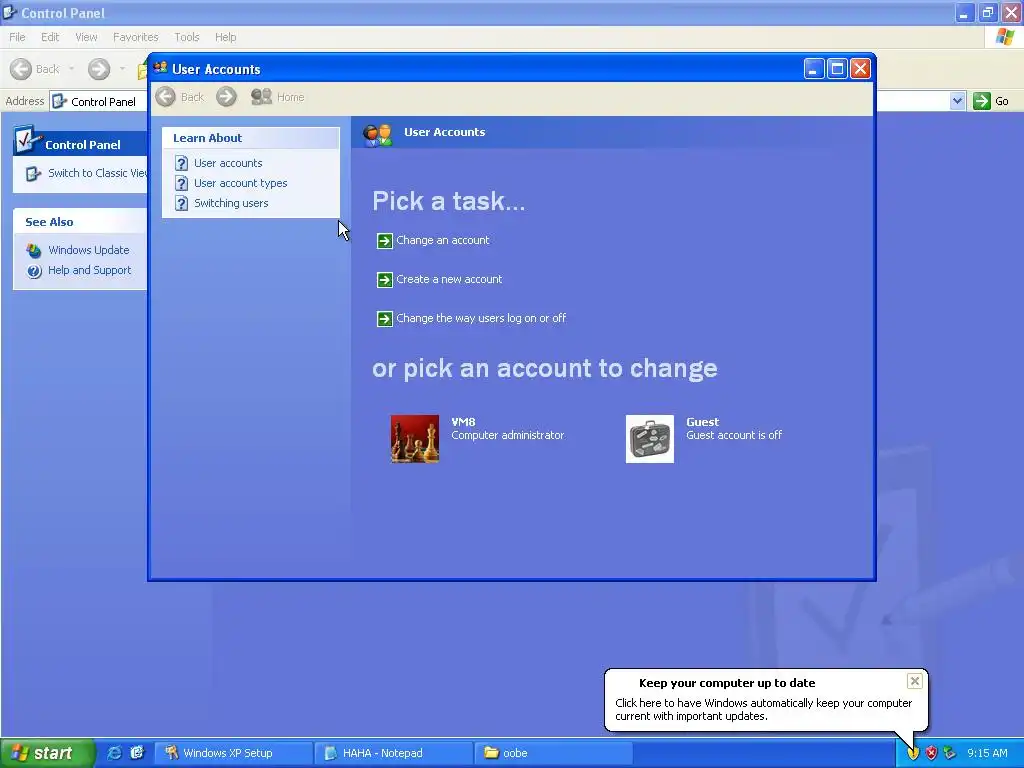Switch to HAHA - Notepad taskbar button
The height and width of the screenshot is (768, 1024).
click(393, 753)
